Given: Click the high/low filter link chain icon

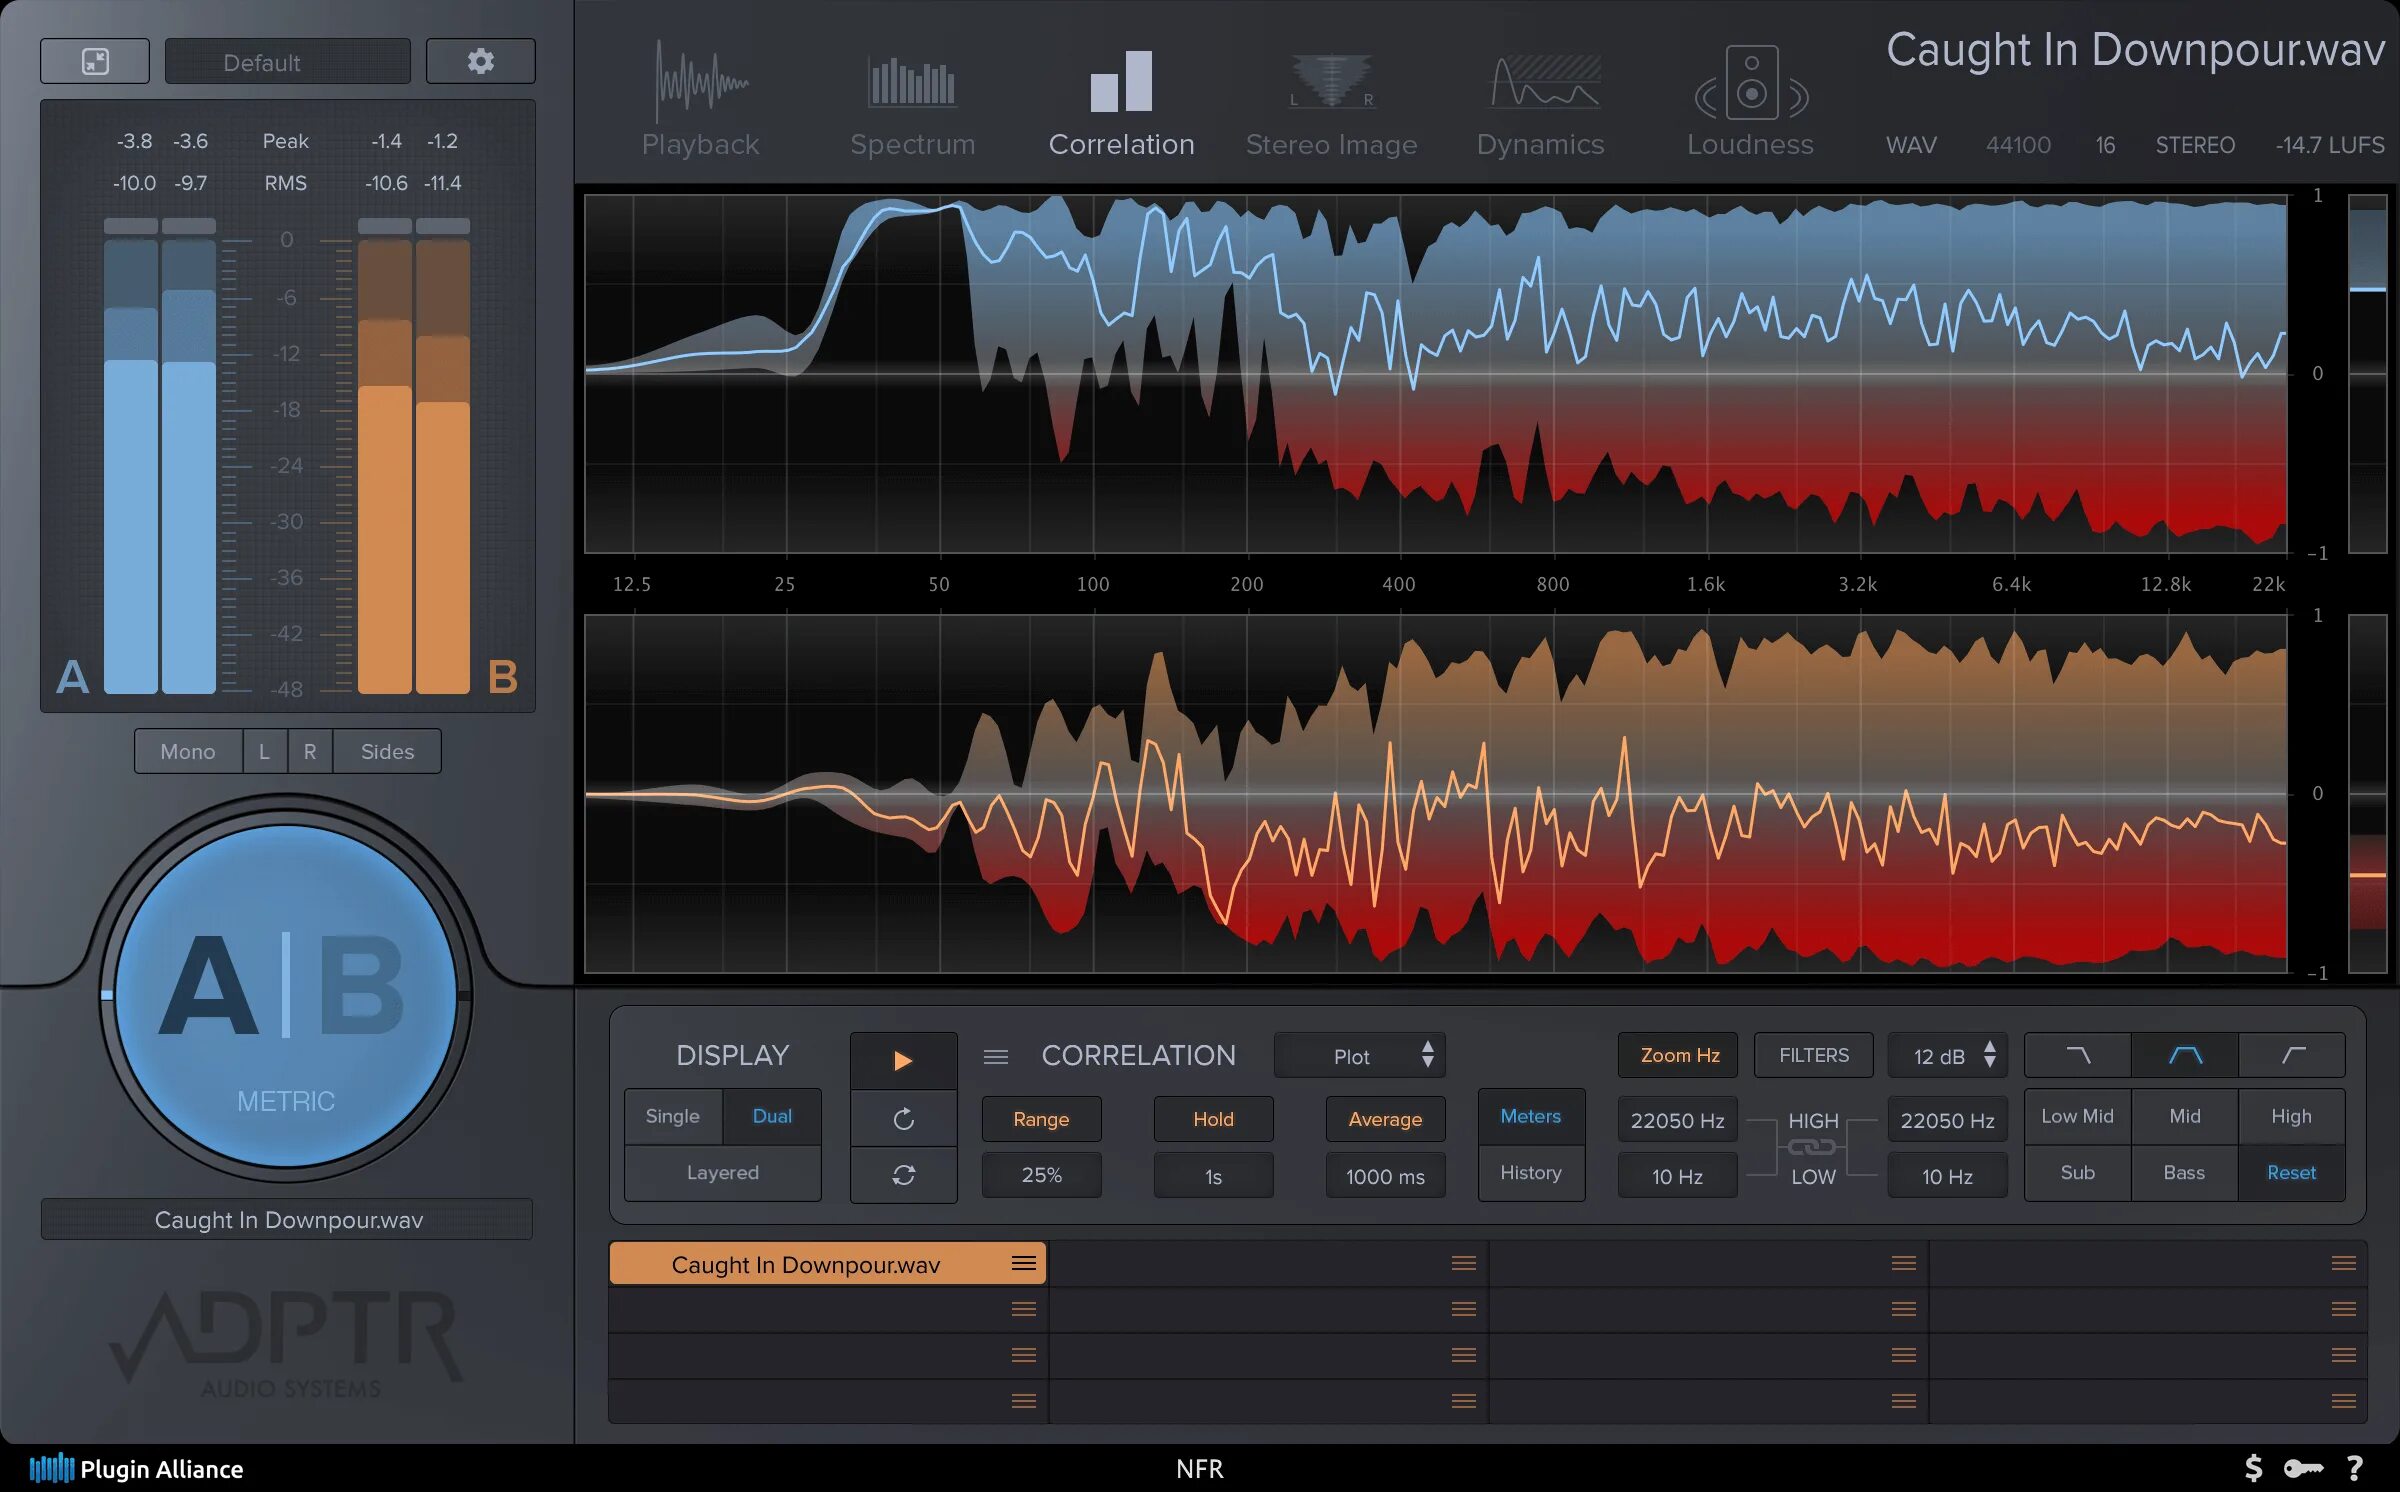Looking at the screenshot, I should [1812, 1148].
